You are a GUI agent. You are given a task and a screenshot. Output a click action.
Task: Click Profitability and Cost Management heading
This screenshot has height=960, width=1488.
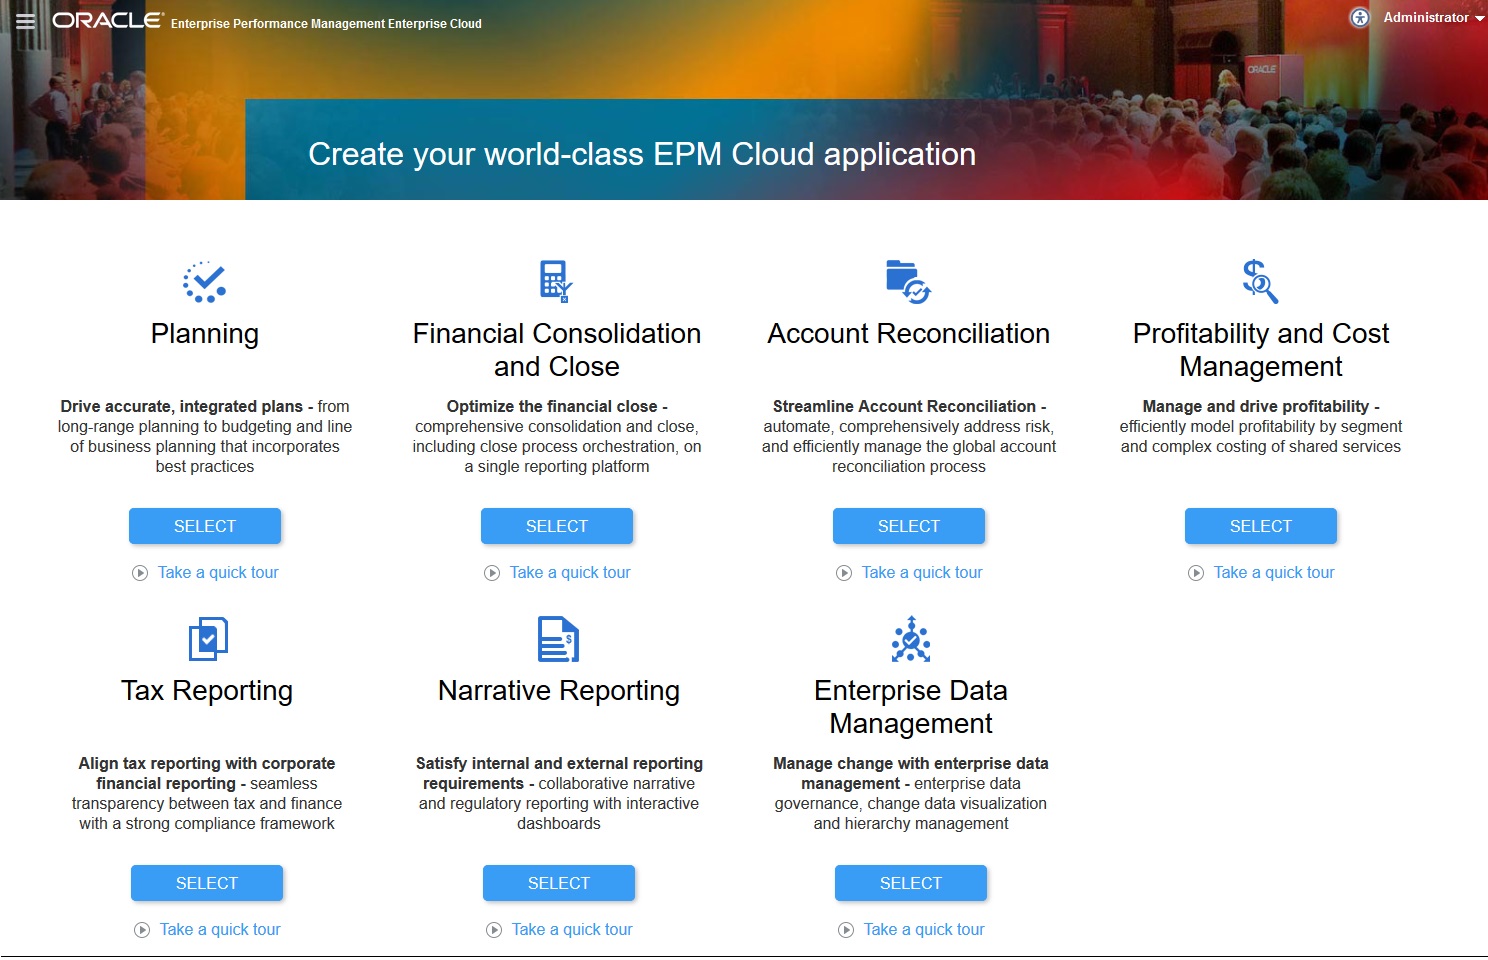[x=1261, y=350]
